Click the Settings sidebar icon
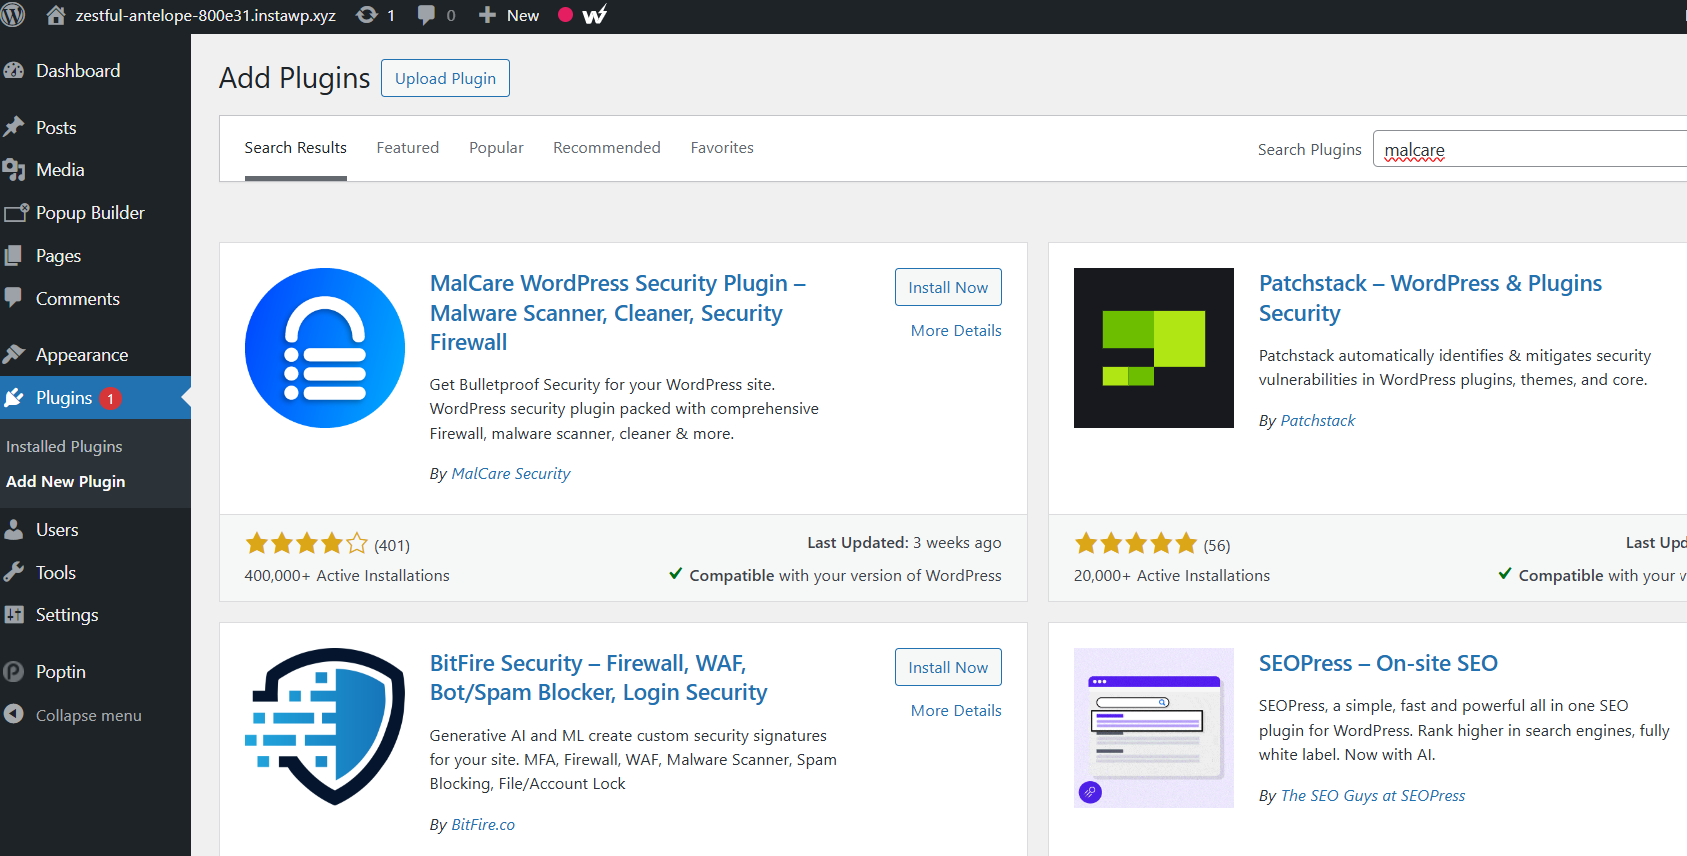1687x856 pixels. click(x=14, y=615)
